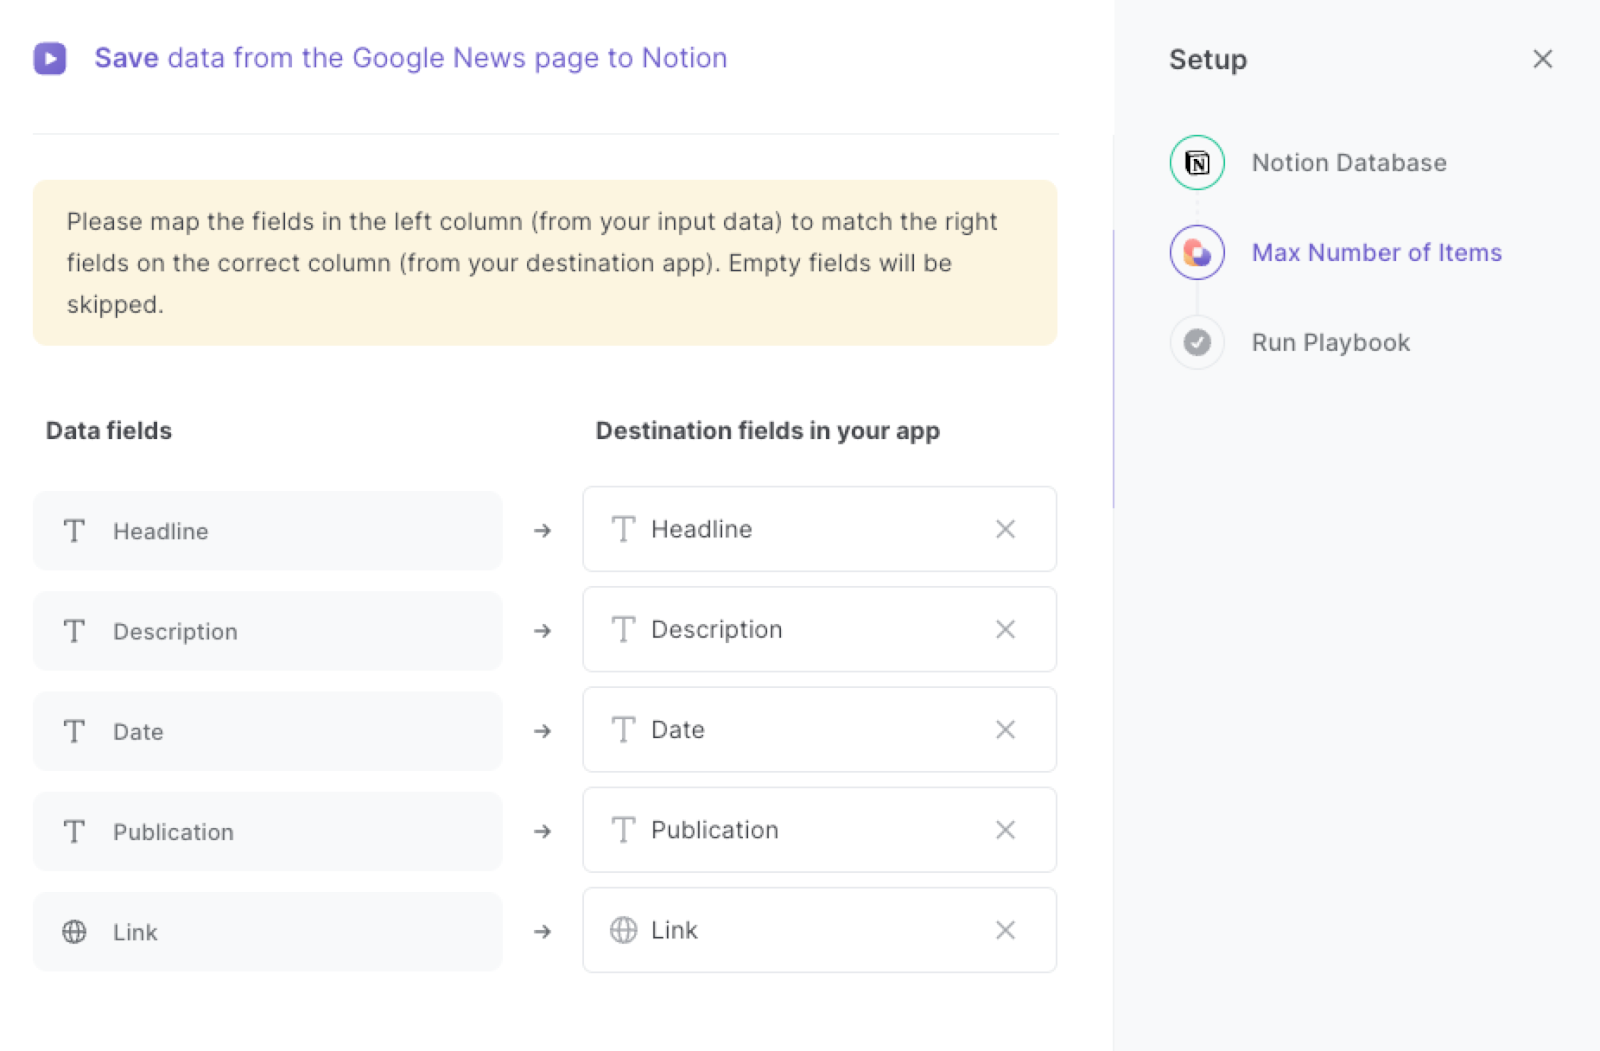Screen dimensions: 1600x1051
Task: Click the globe icon in Link destination field
Action: 623,930
